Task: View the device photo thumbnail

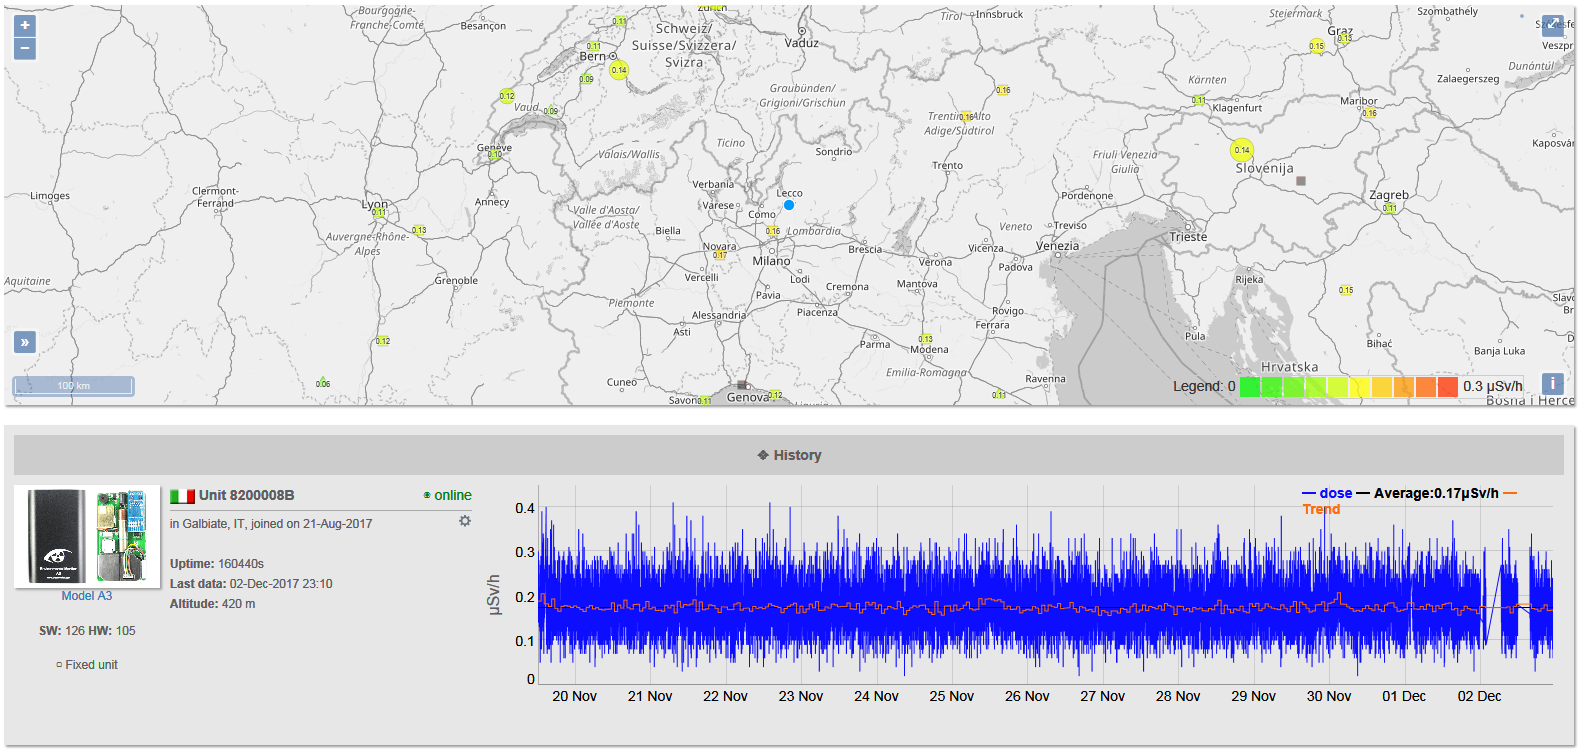Action: pos(87,536)
